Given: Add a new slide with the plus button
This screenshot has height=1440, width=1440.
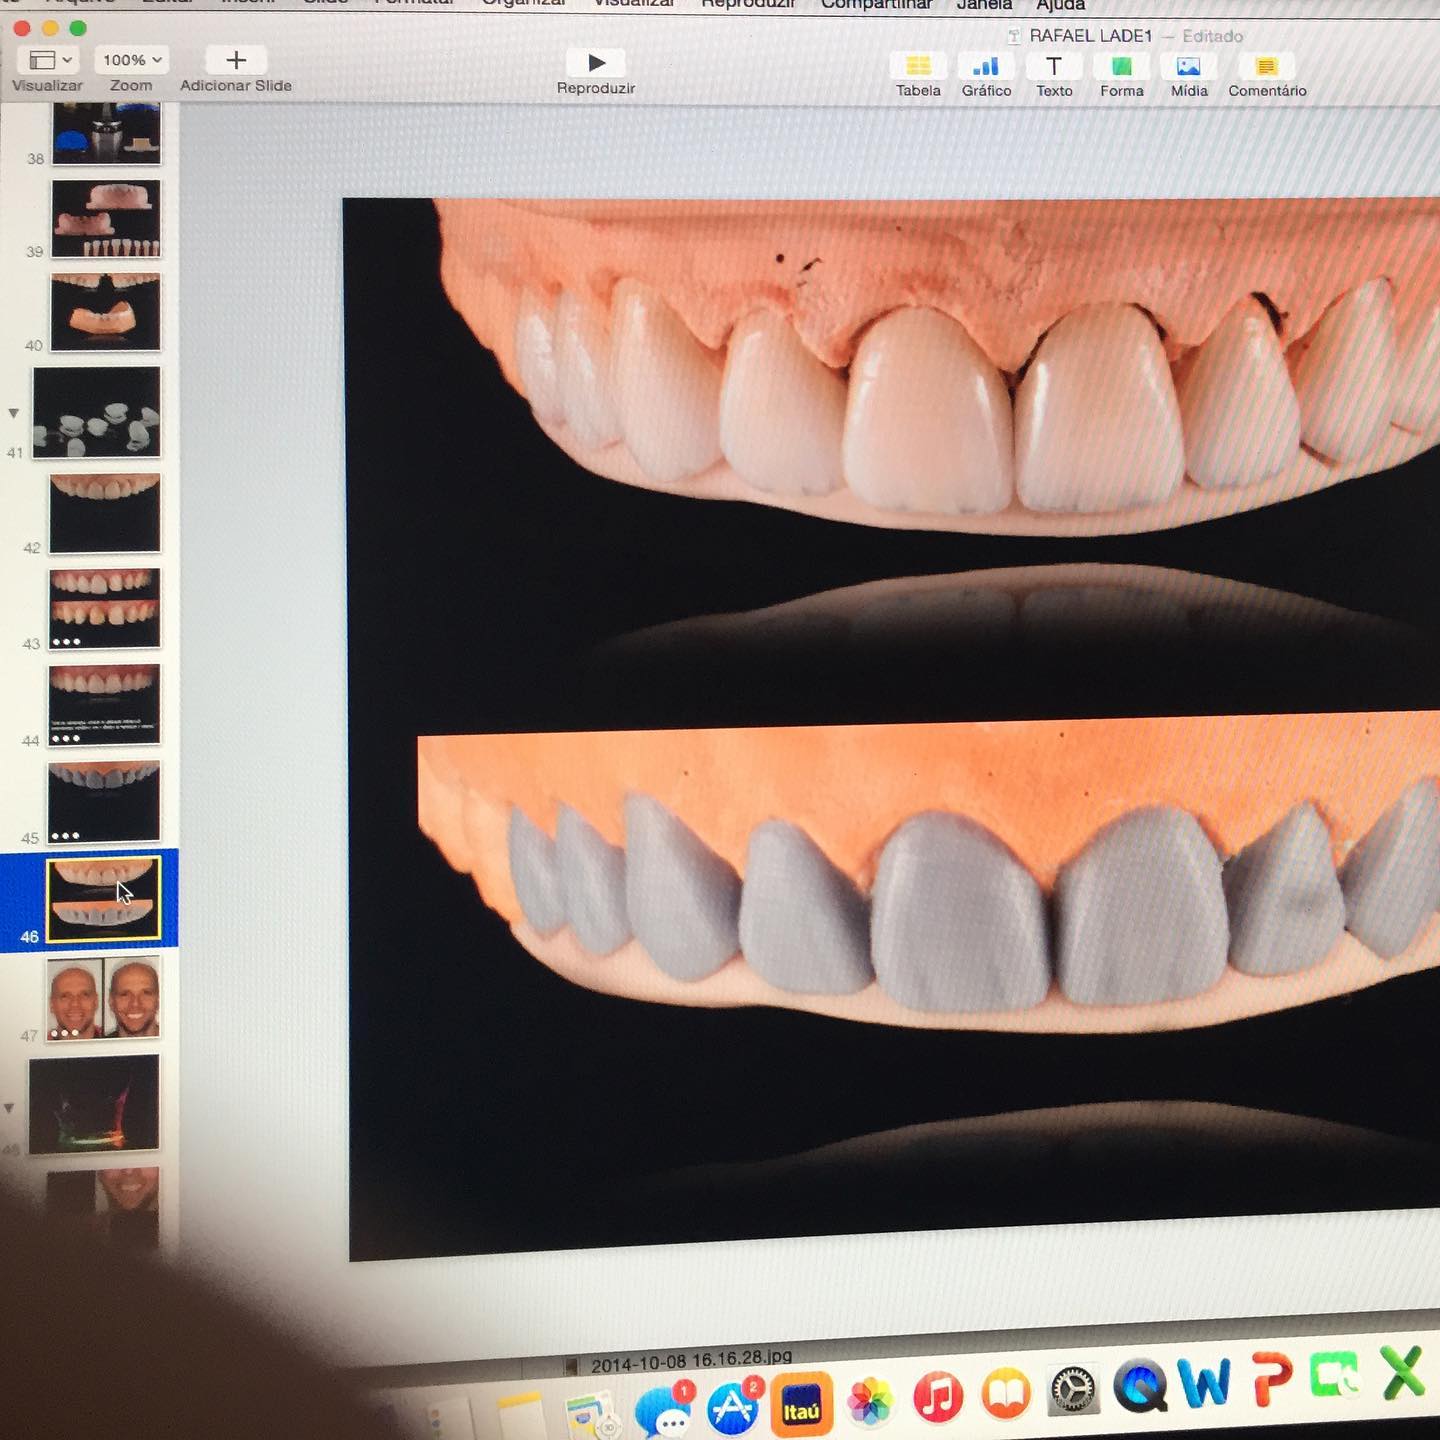Looking at the screenshot, I should click(236, 60).
